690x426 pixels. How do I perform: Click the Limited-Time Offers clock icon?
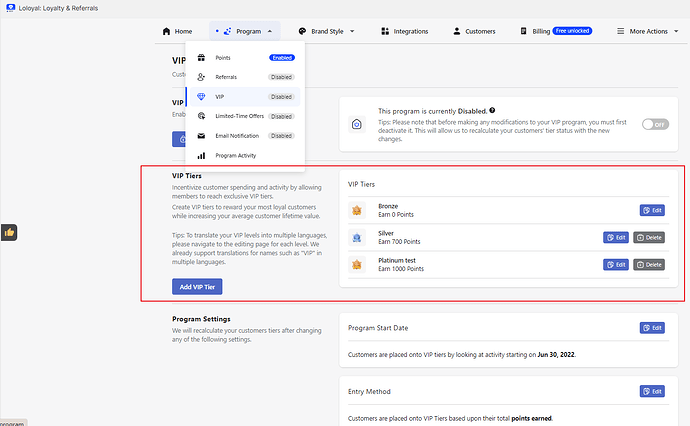201,116
